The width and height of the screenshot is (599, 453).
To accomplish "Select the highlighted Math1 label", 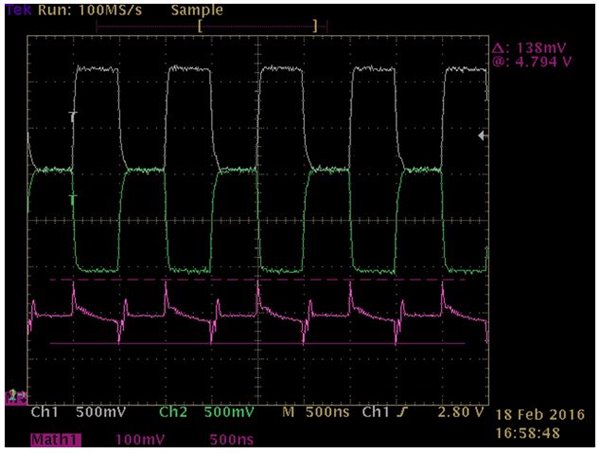I will [56, 440].
